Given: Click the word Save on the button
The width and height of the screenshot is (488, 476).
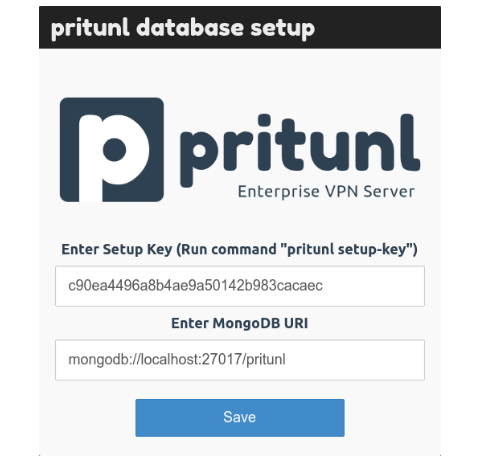Looking at the screenshot, I should click(240, 417).
